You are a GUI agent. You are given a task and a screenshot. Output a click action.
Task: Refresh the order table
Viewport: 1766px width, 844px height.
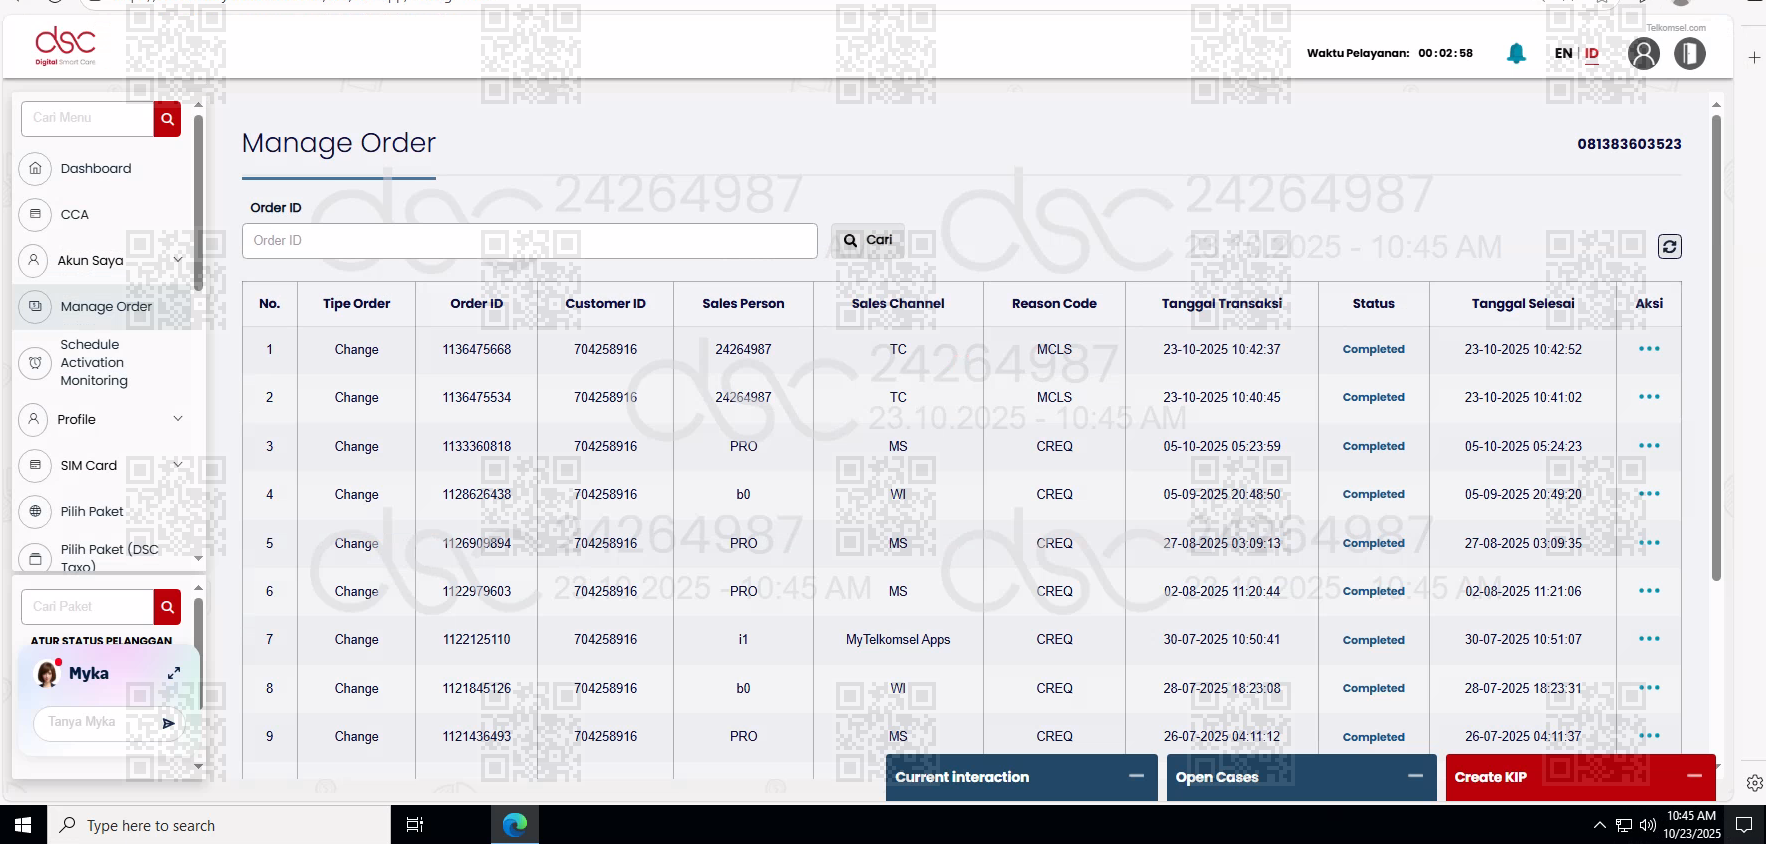pos(1670,246)
